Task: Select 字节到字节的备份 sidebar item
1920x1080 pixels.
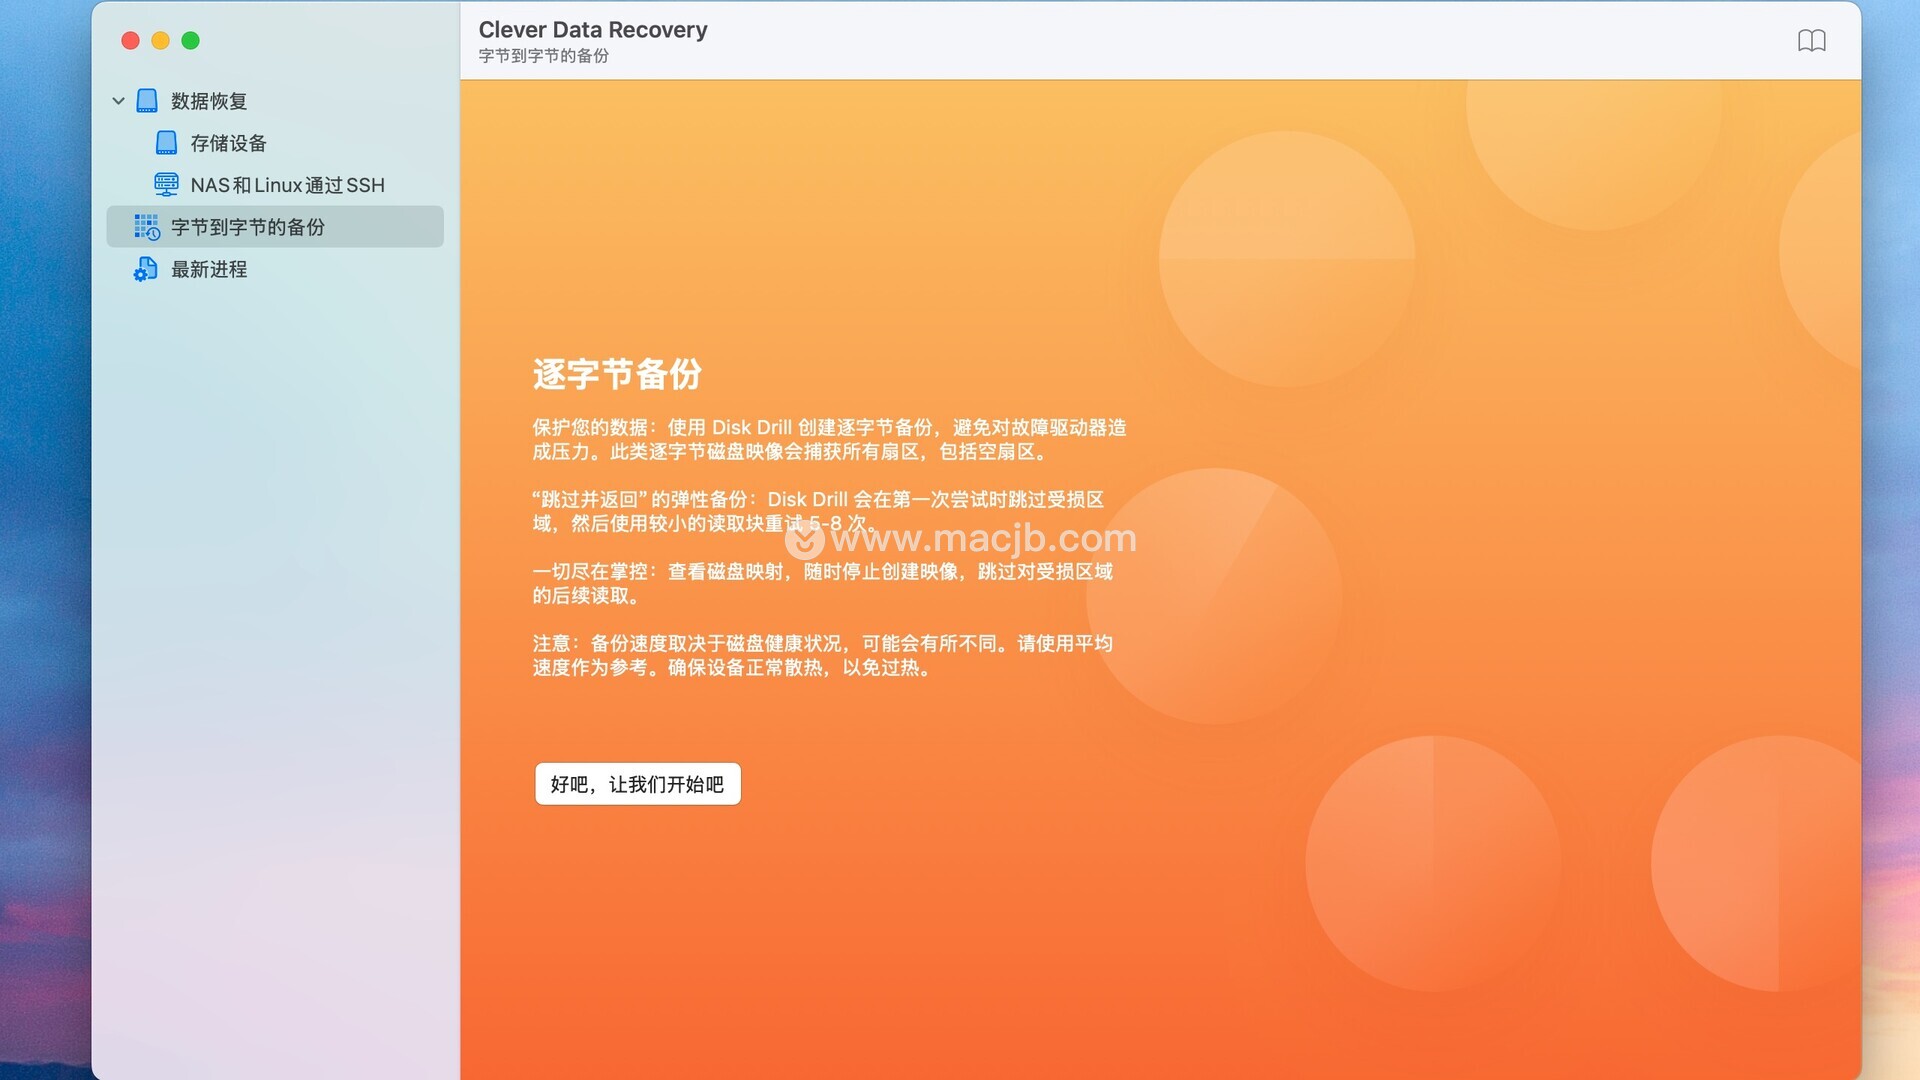Action: 247,227
